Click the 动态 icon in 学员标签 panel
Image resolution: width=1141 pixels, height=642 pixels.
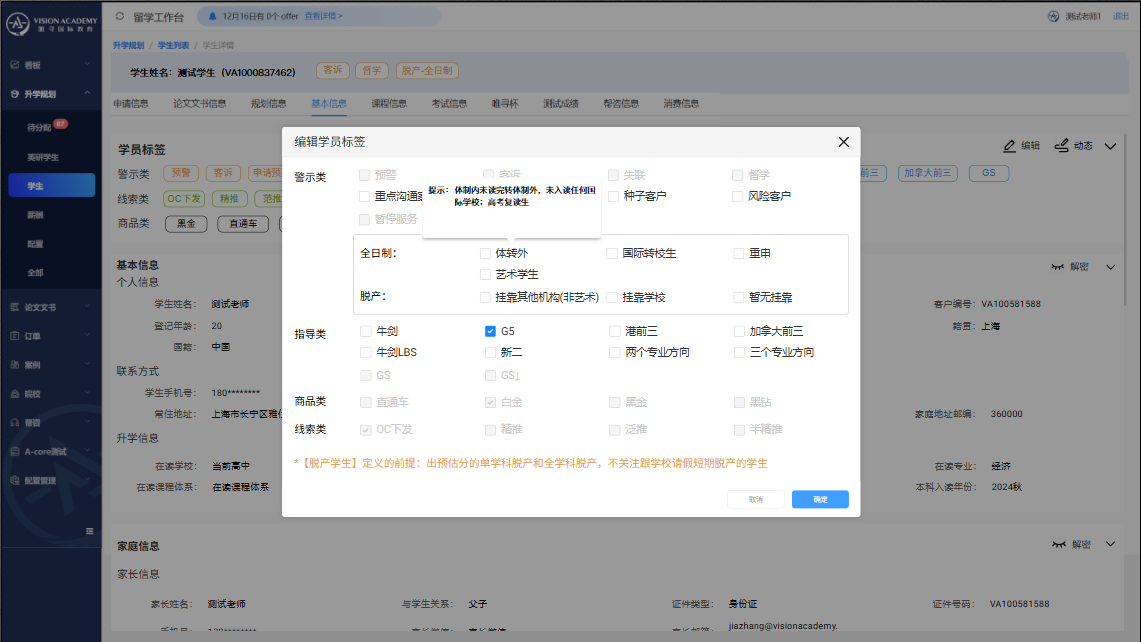coord(1063,146)
